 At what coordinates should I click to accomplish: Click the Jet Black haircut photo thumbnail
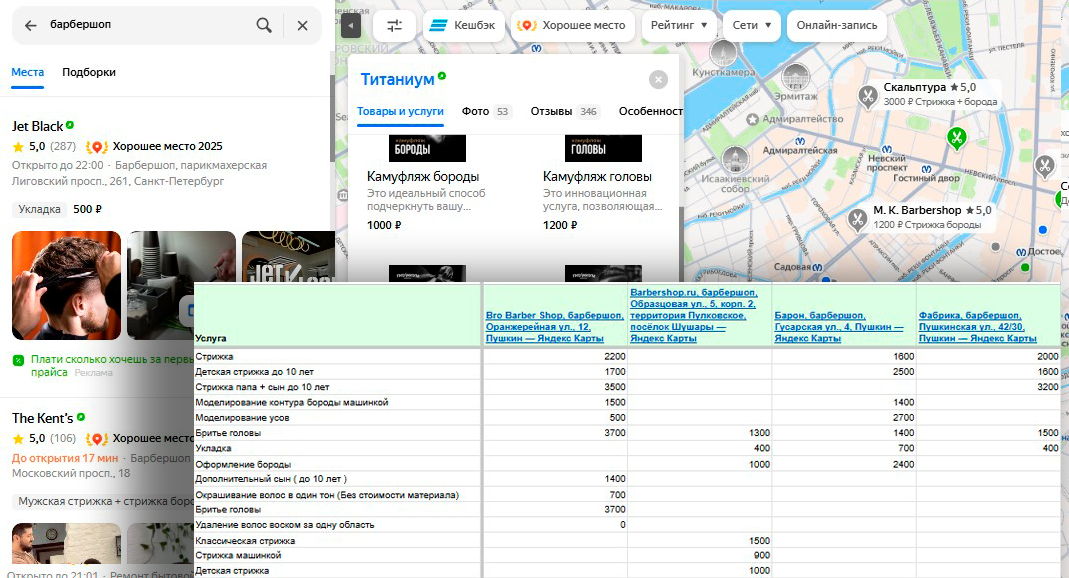[x=66, y=285]
